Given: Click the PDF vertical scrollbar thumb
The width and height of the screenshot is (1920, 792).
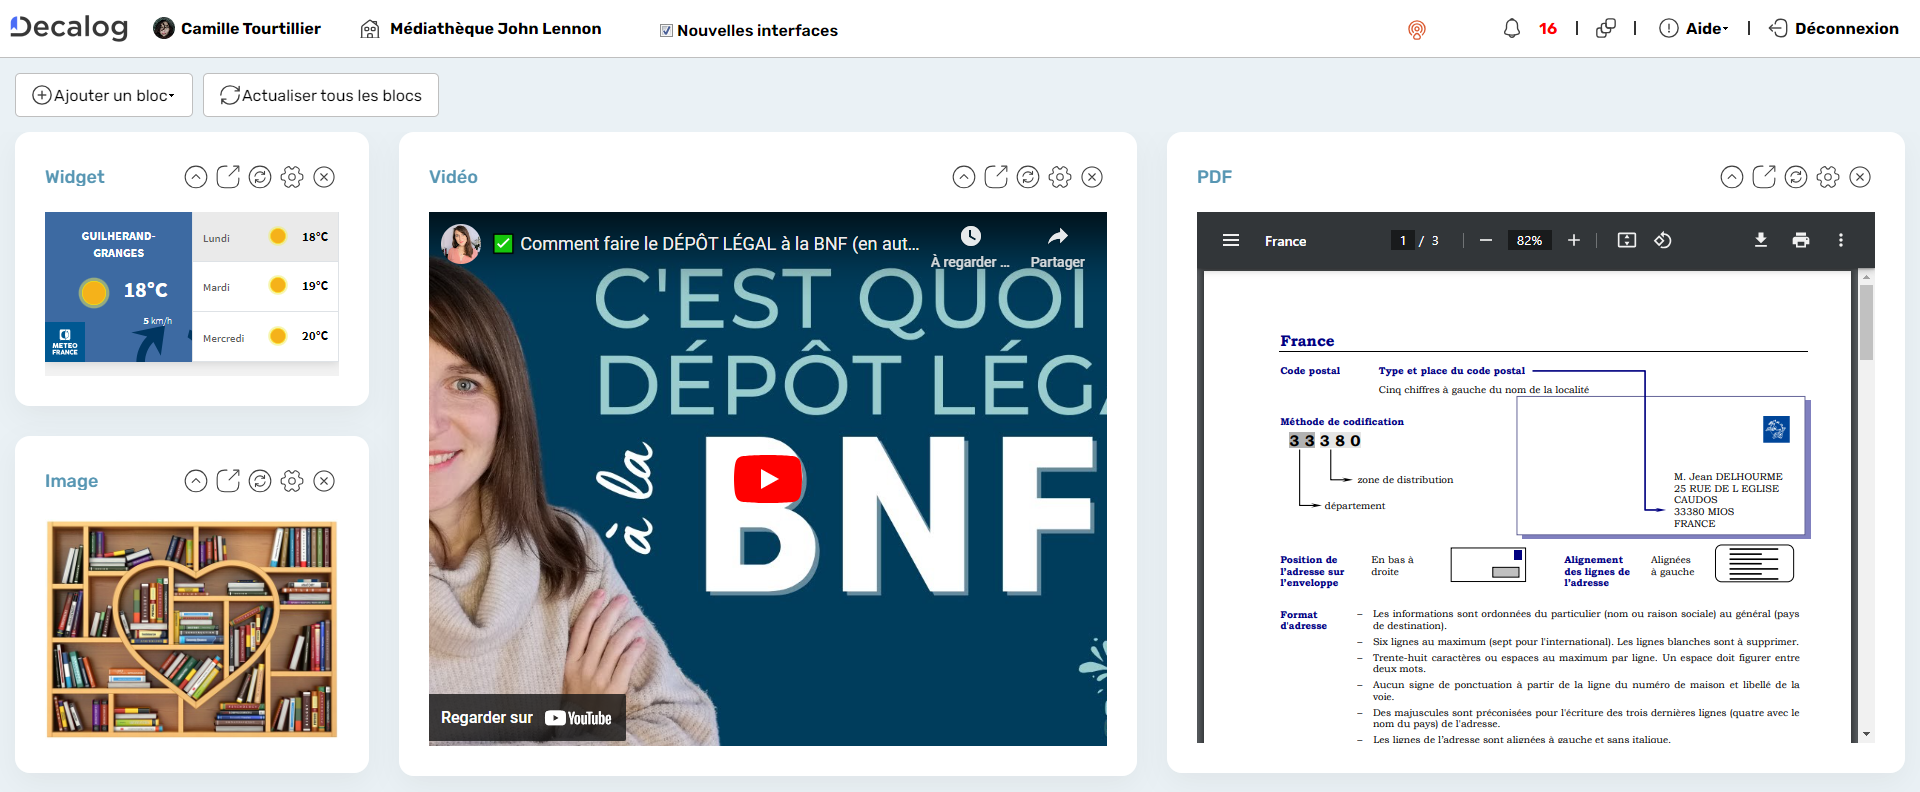Looking at the screenshot, I should click(x=1866, y=322).
